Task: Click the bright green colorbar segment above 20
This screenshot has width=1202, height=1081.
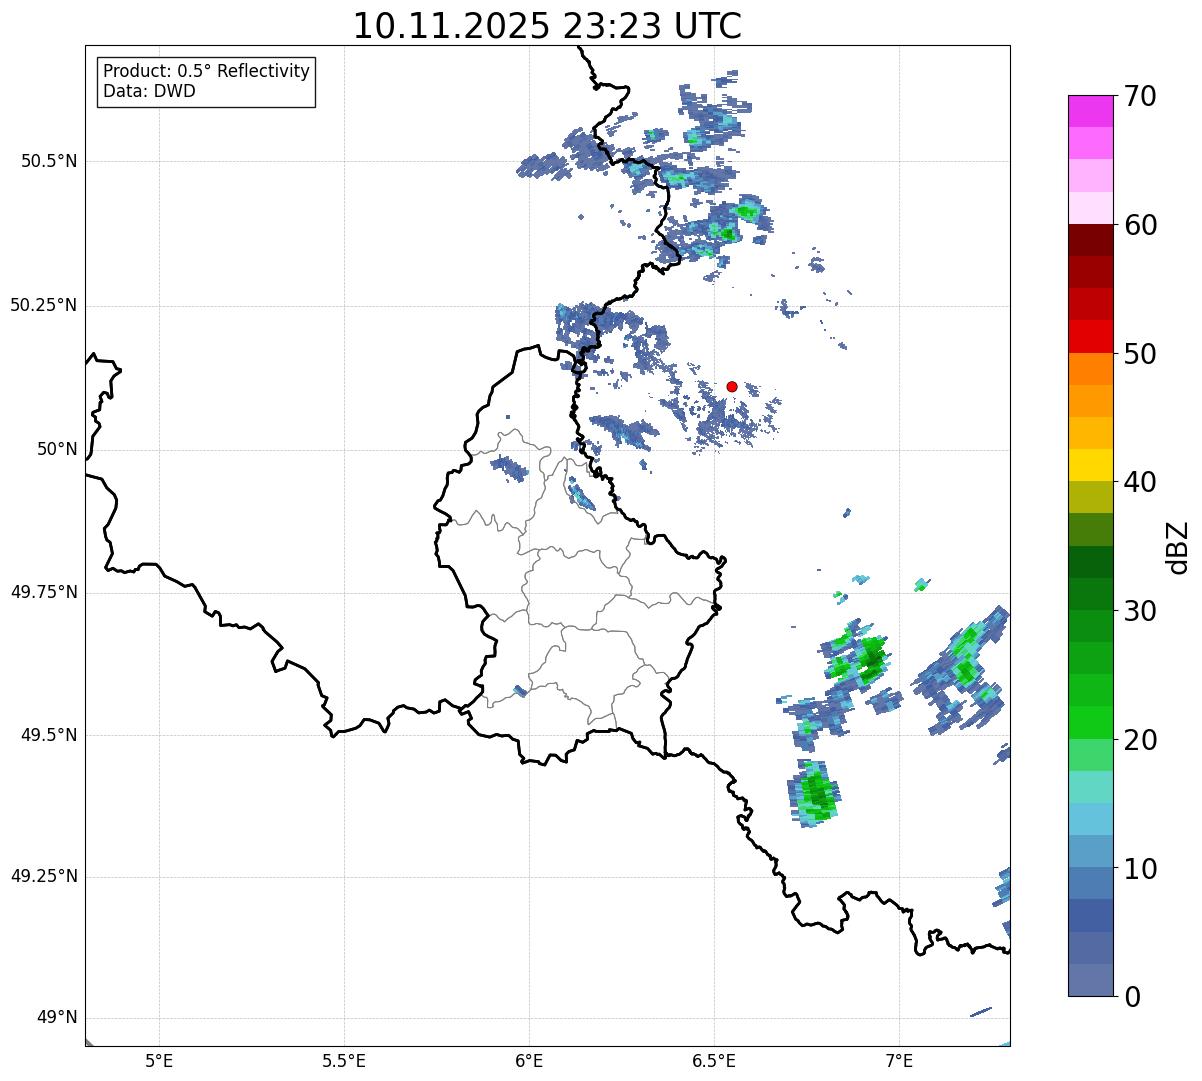Action: 1091,722
